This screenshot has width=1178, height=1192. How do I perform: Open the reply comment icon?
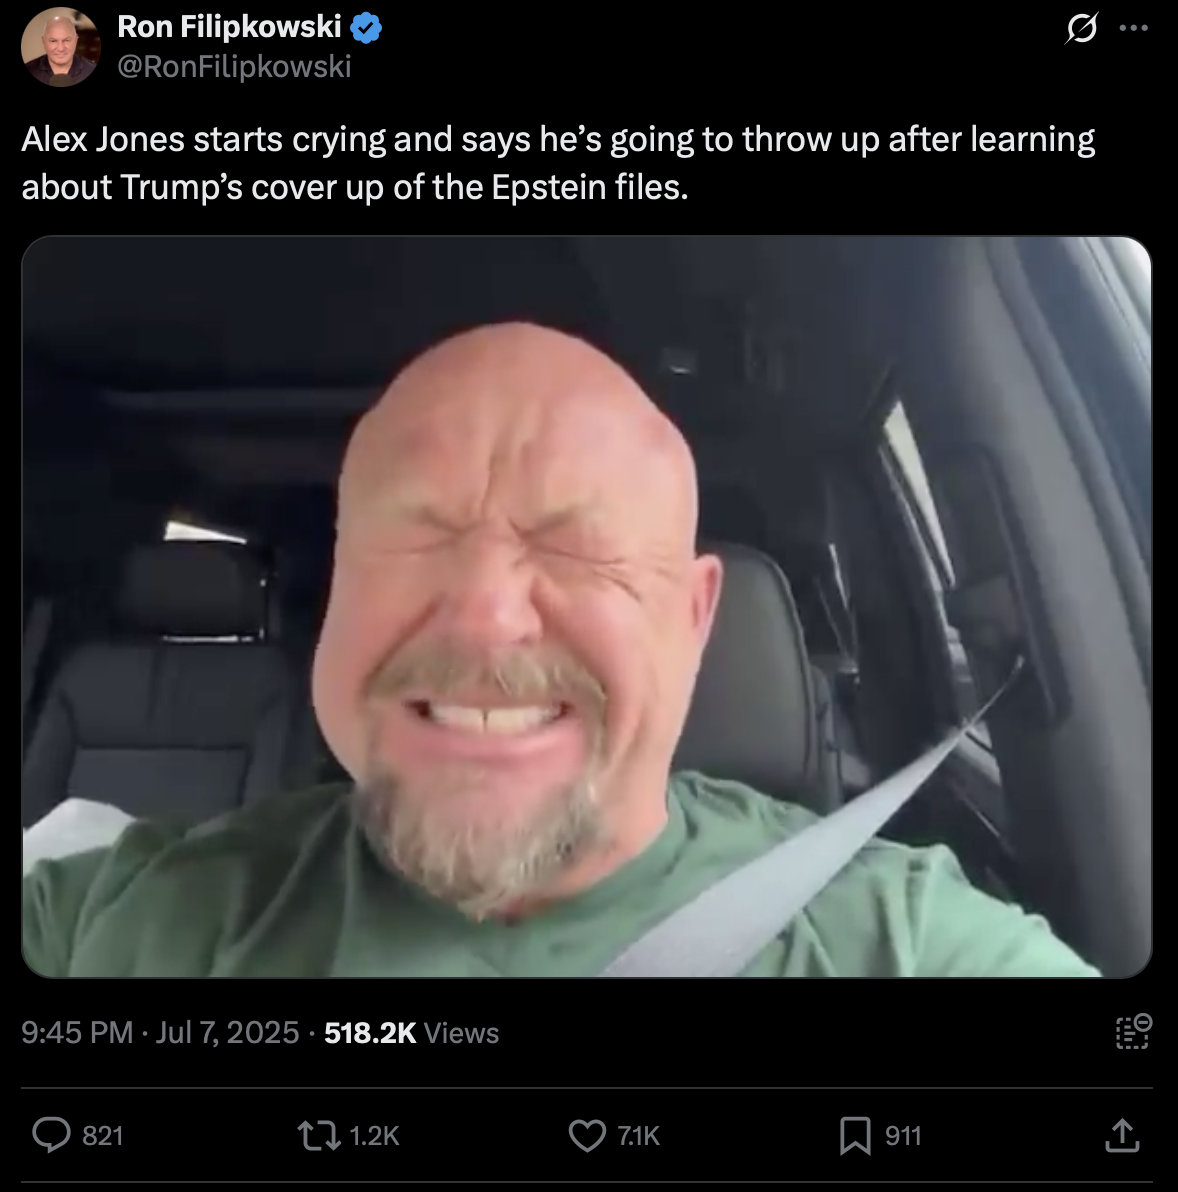pyautogui.click(x=52, y=1135)
